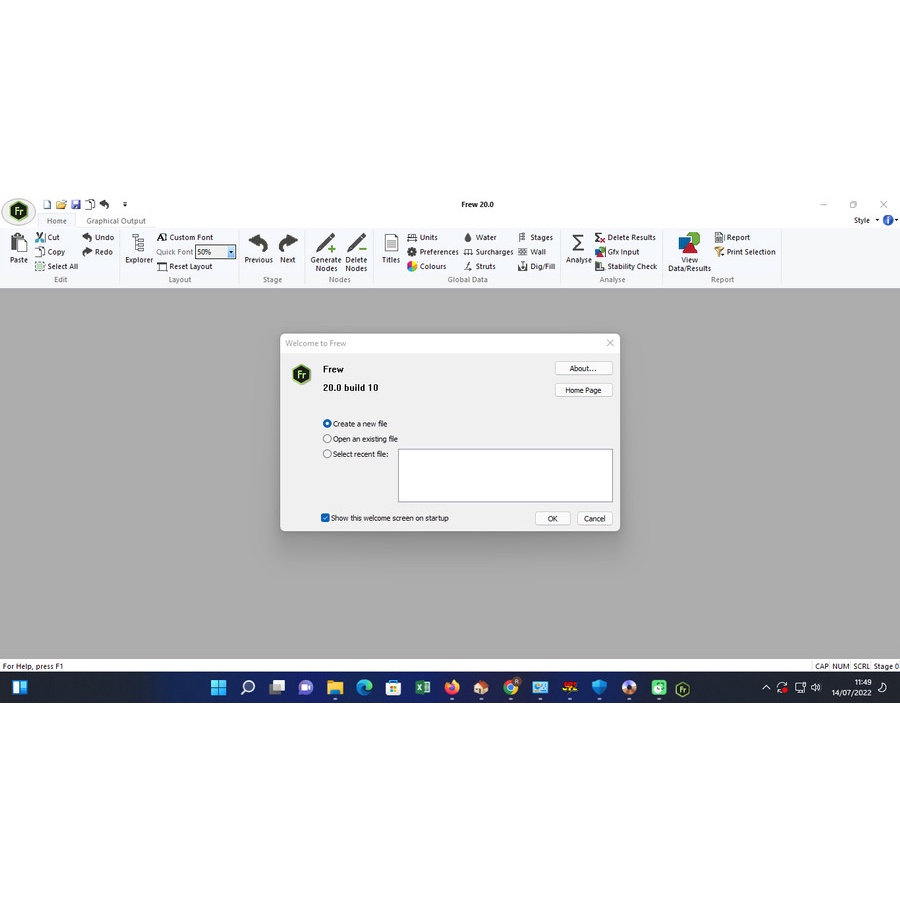Open the Style dropdown menu
Screen dimensions: 900x900
click(x=866, y=220)
